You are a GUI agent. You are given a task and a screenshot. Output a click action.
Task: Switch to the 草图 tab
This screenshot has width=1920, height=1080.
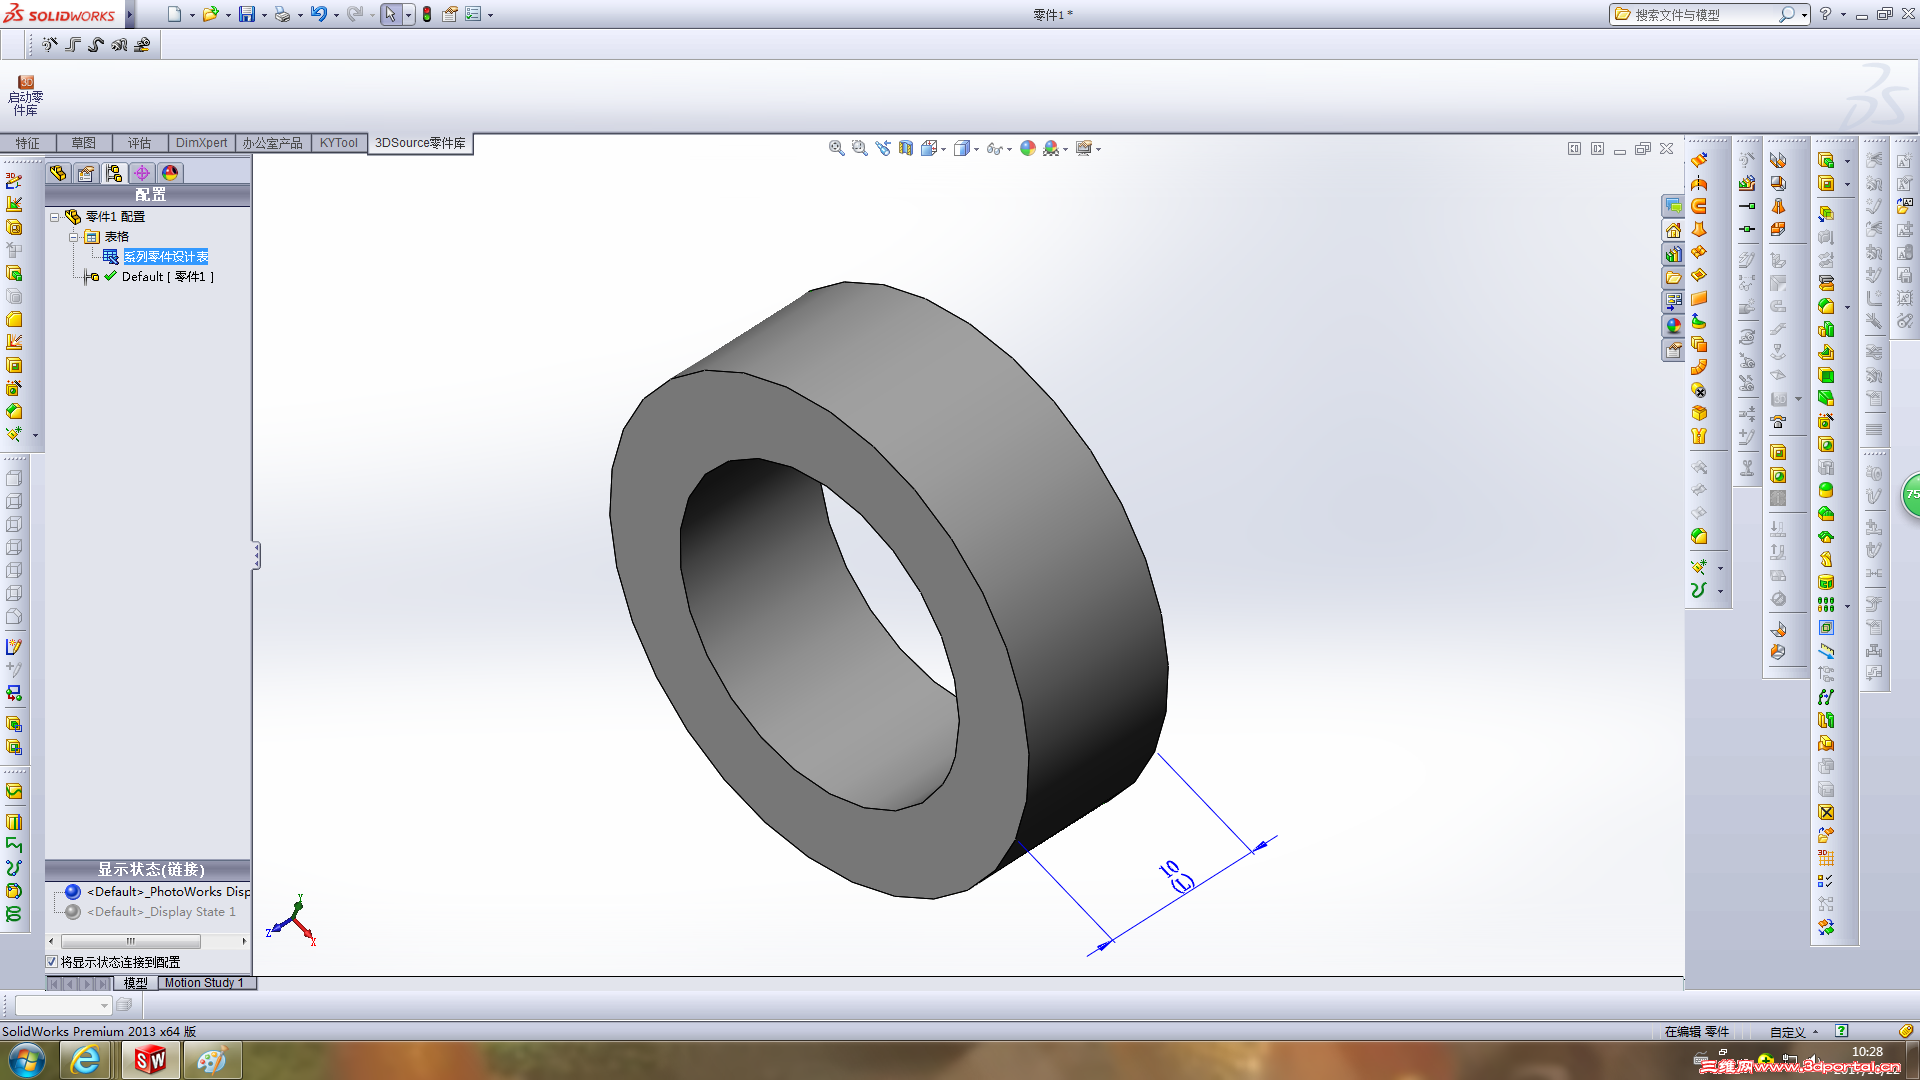pos(83,143)
